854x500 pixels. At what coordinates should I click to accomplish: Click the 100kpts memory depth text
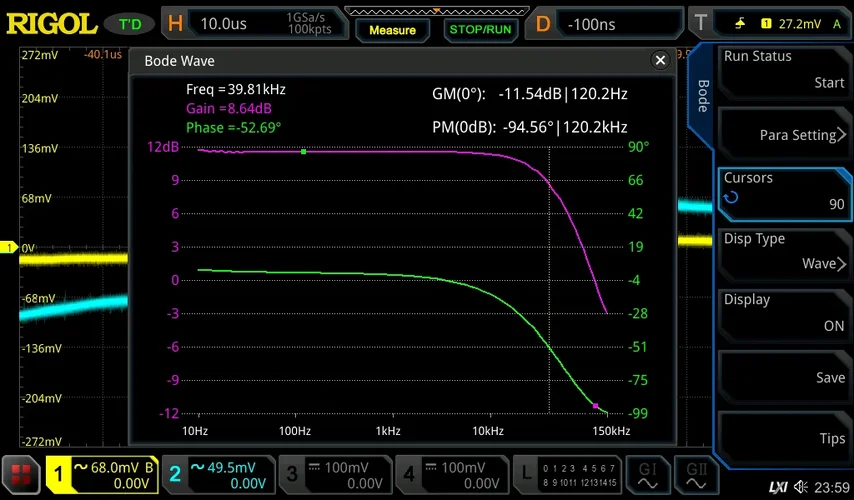309,29
